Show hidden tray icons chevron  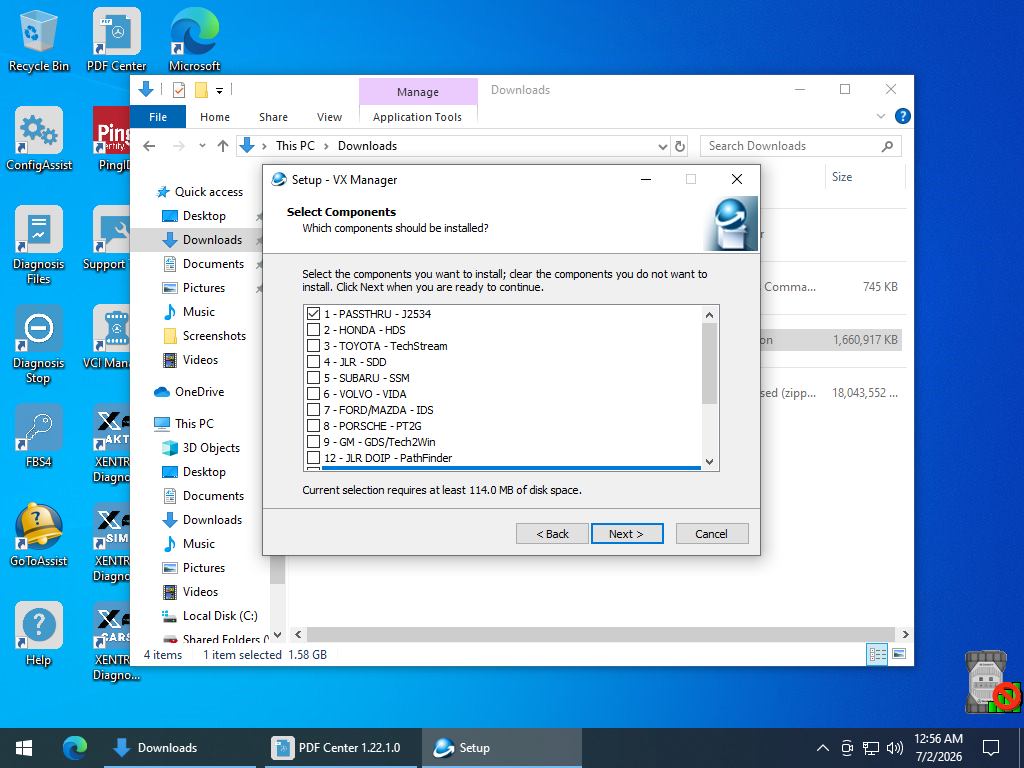(823, 748)
